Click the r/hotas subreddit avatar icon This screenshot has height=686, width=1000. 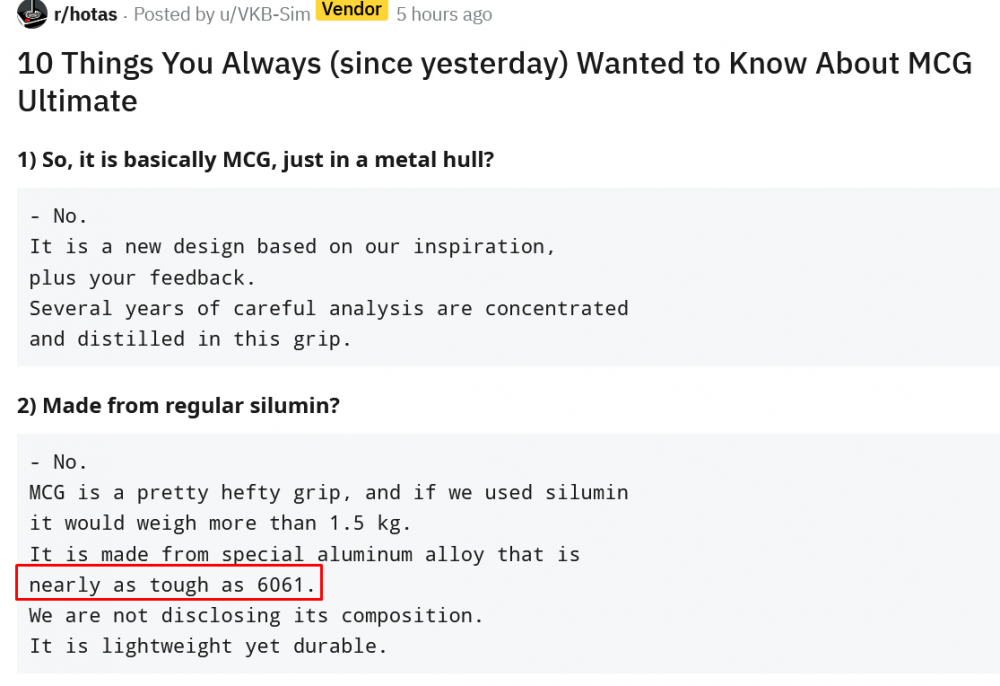point(32,14)
